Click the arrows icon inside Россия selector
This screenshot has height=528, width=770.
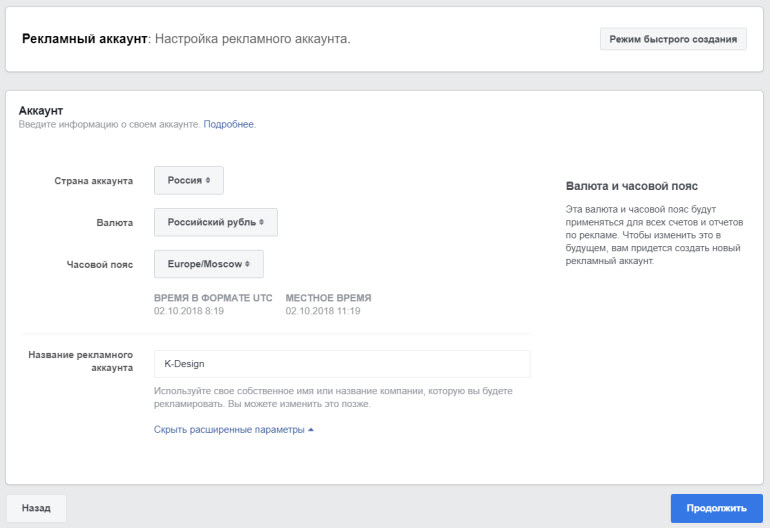click(x=208, y=181)
